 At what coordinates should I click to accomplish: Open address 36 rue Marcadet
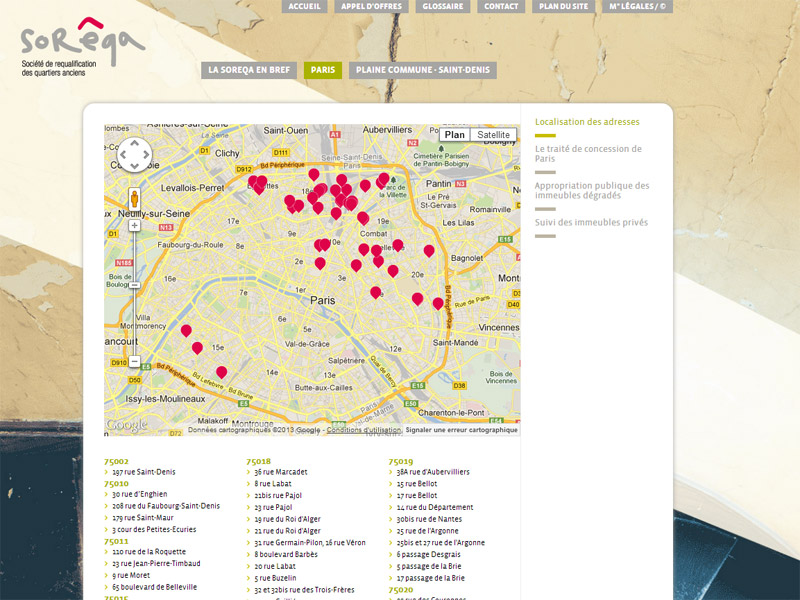coord(281,472)
